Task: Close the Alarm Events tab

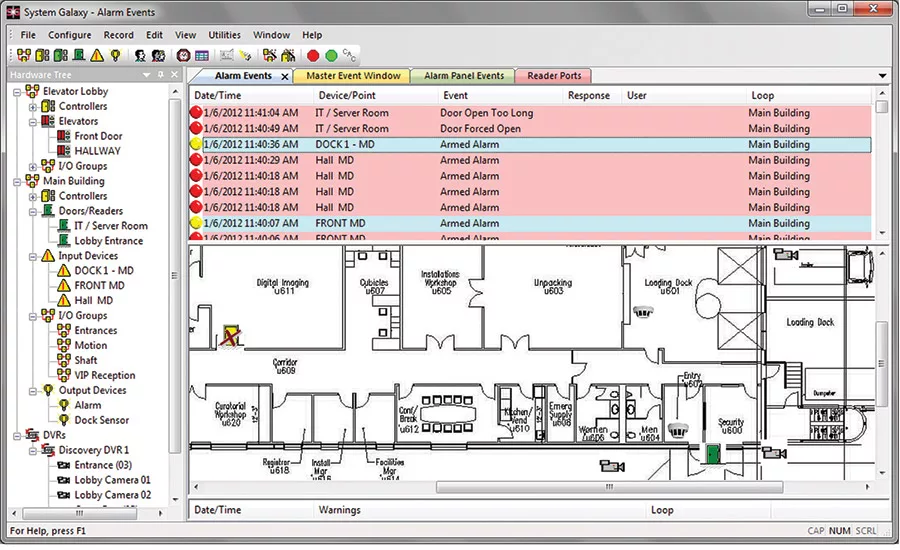Action: [x=285, y=76]
